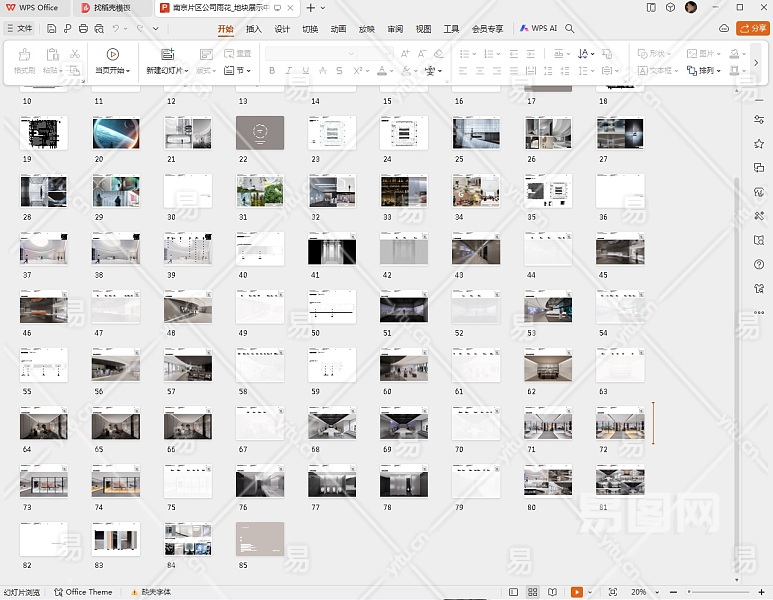Image resolution: width=773 pixels, height=600 pixels.
Task: Expand the 排列 arrange dropdown
Action: (x=710, y=71)
